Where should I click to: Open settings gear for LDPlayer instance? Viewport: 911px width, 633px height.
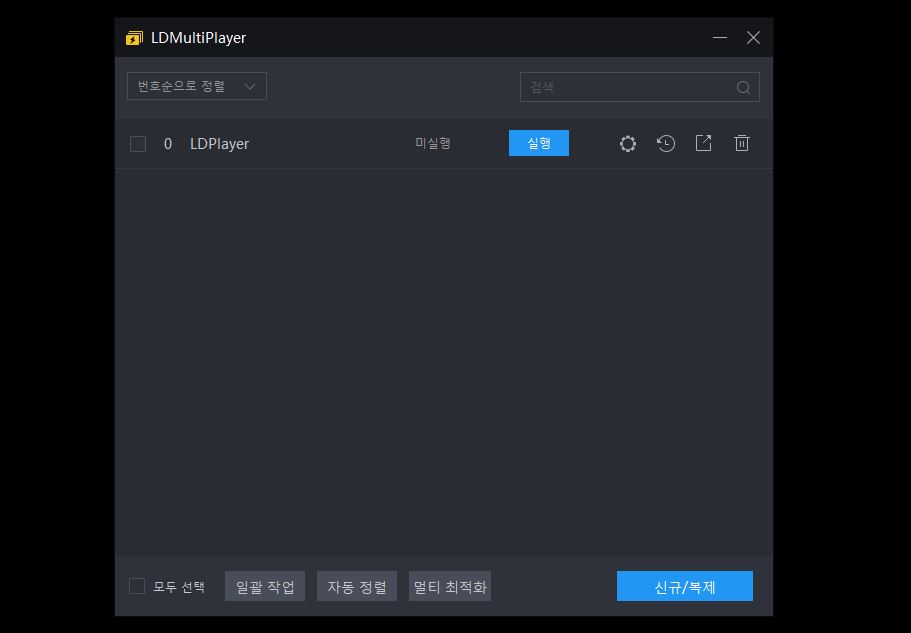click(627, 143)
